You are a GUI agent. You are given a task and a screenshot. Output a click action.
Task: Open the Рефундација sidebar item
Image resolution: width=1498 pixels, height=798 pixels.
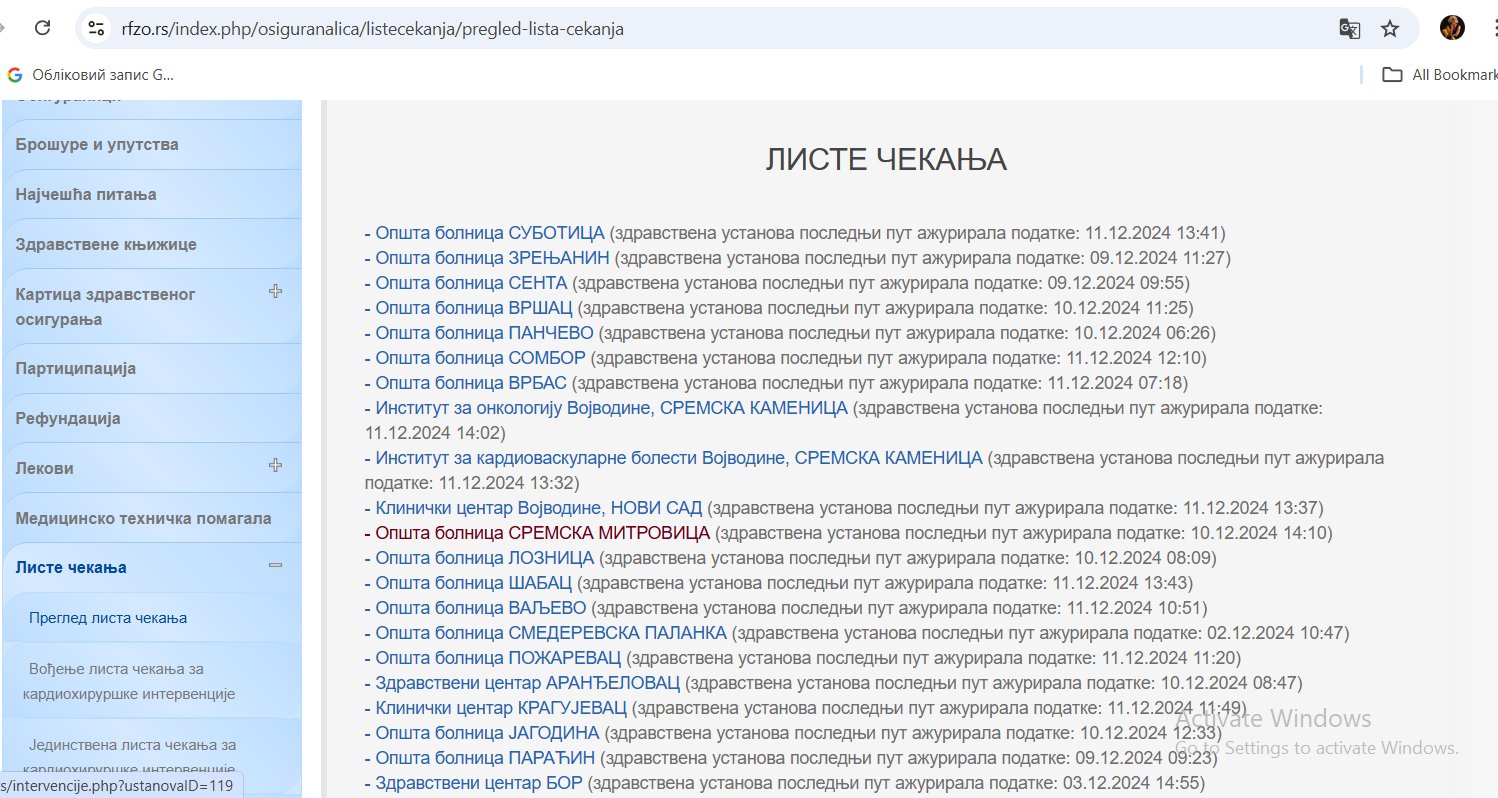coord(68,418)
